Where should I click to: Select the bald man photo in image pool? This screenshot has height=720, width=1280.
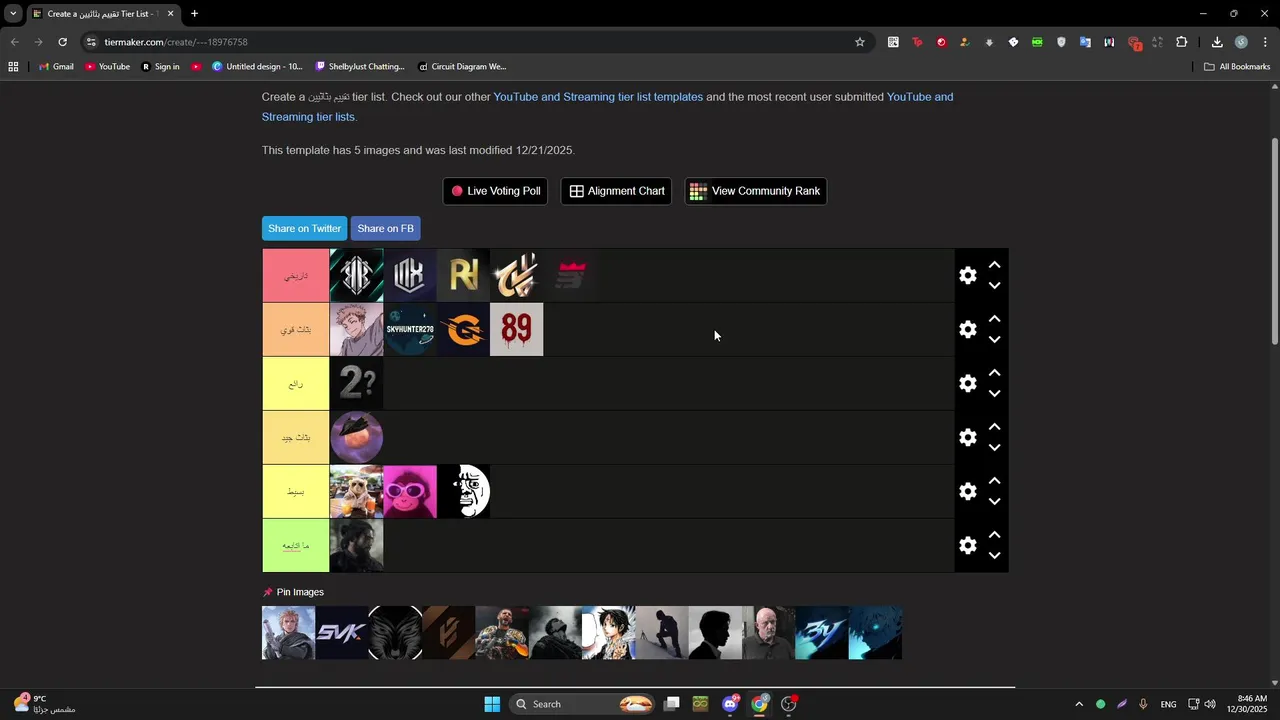(x=769, y=633)
